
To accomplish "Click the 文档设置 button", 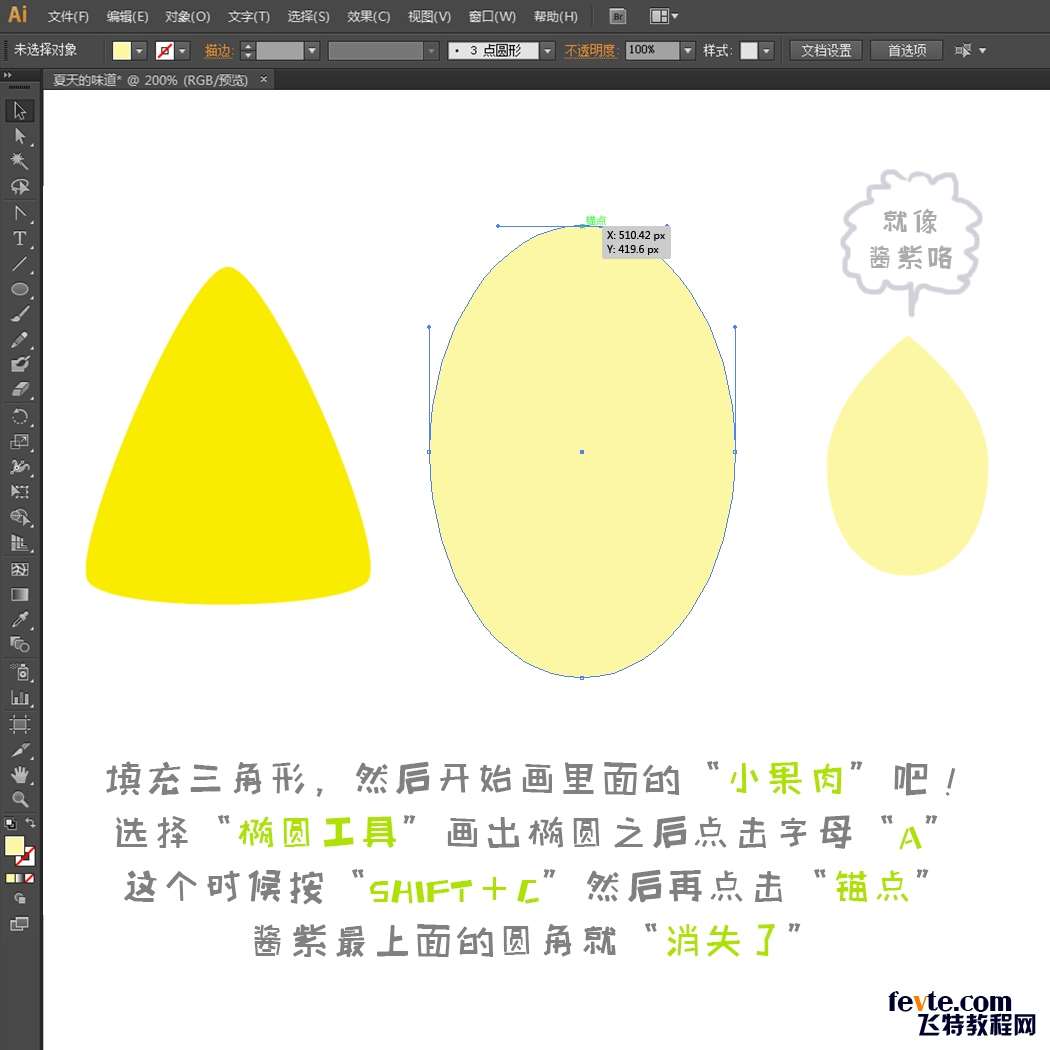I will 826,50.
